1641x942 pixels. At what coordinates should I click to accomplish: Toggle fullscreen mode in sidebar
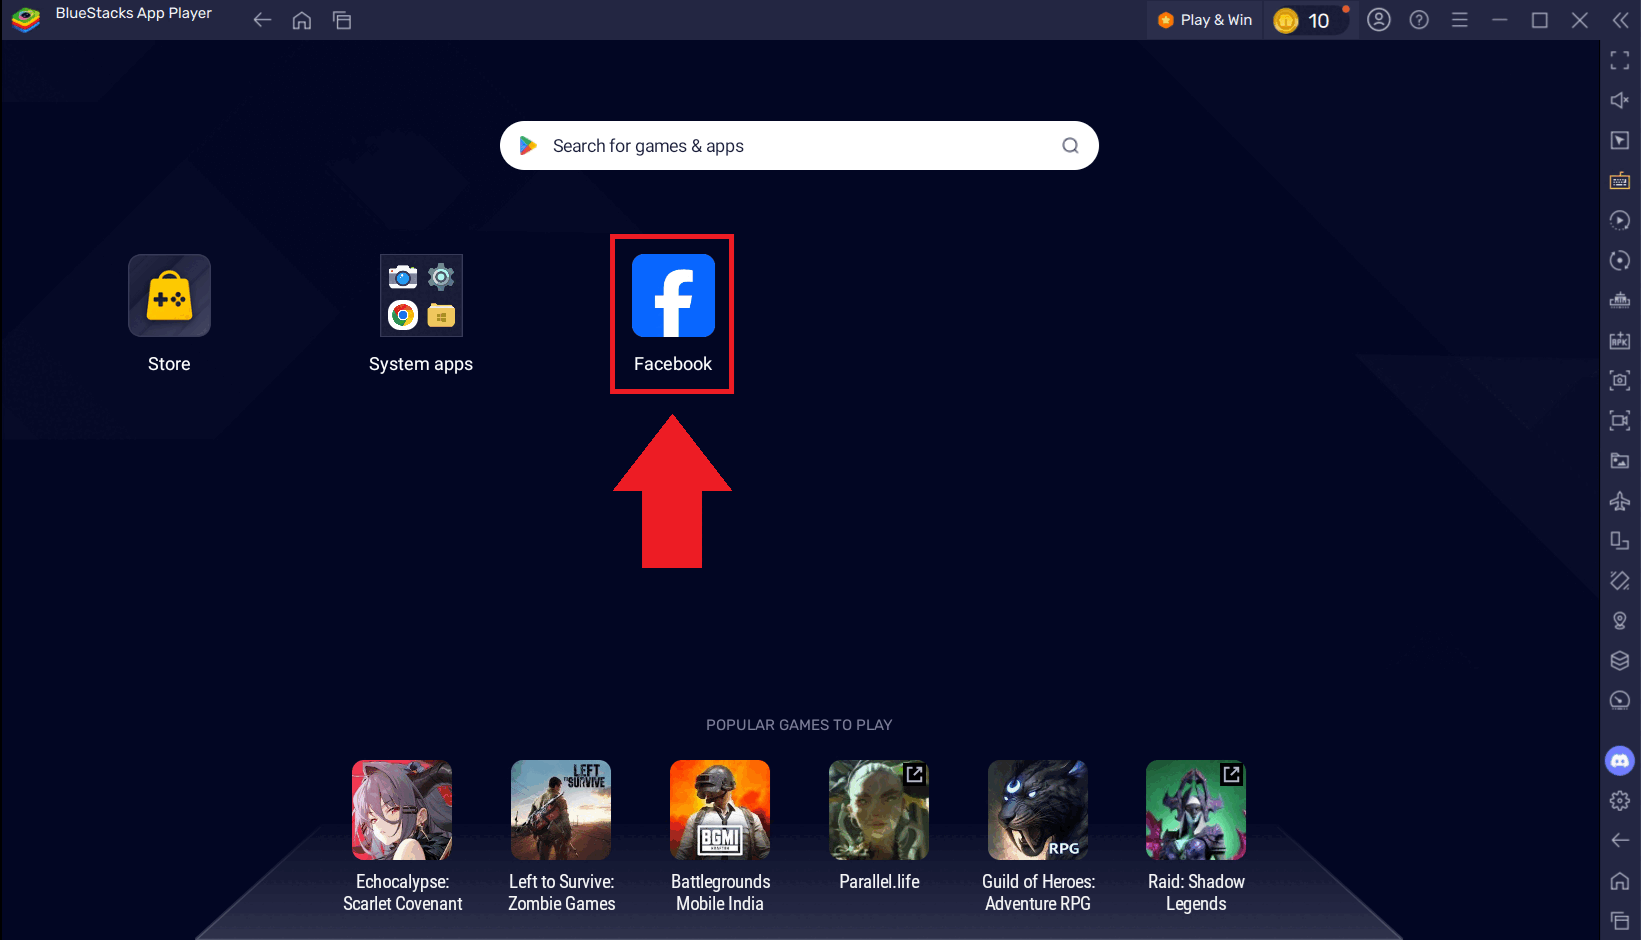[1620, 61]
